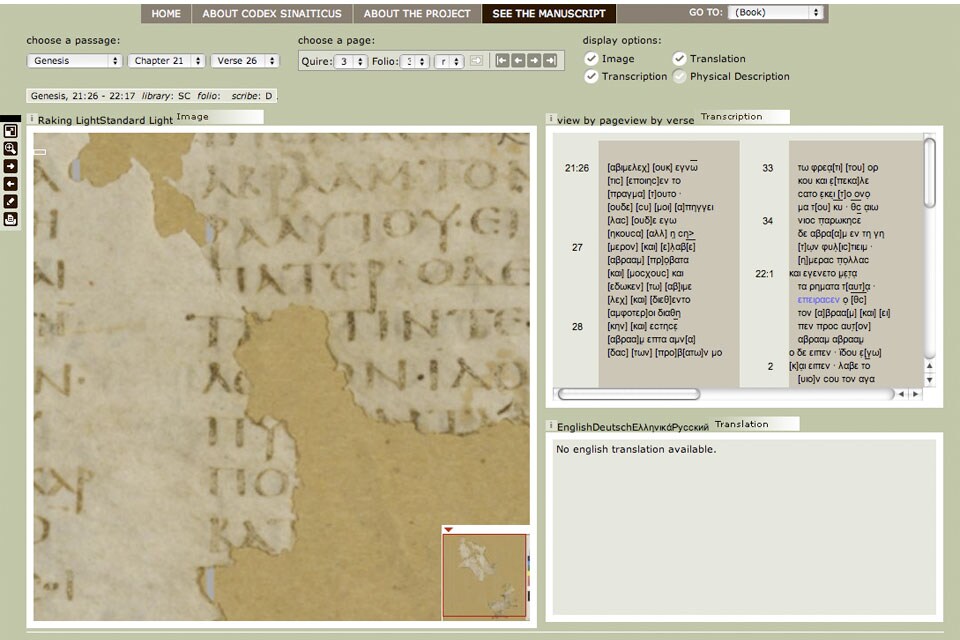
Task: Go to next page with the page-navigation right arrow
Action: [534, 60]
